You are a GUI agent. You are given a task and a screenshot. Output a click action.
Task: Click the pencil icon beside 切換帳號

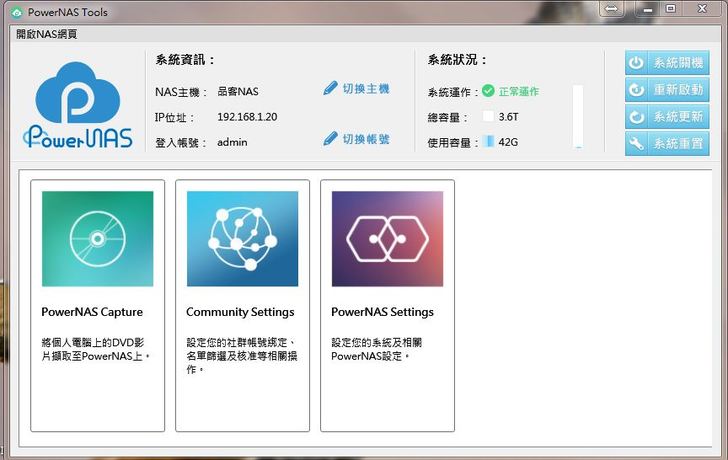click(x=330, y=138)
